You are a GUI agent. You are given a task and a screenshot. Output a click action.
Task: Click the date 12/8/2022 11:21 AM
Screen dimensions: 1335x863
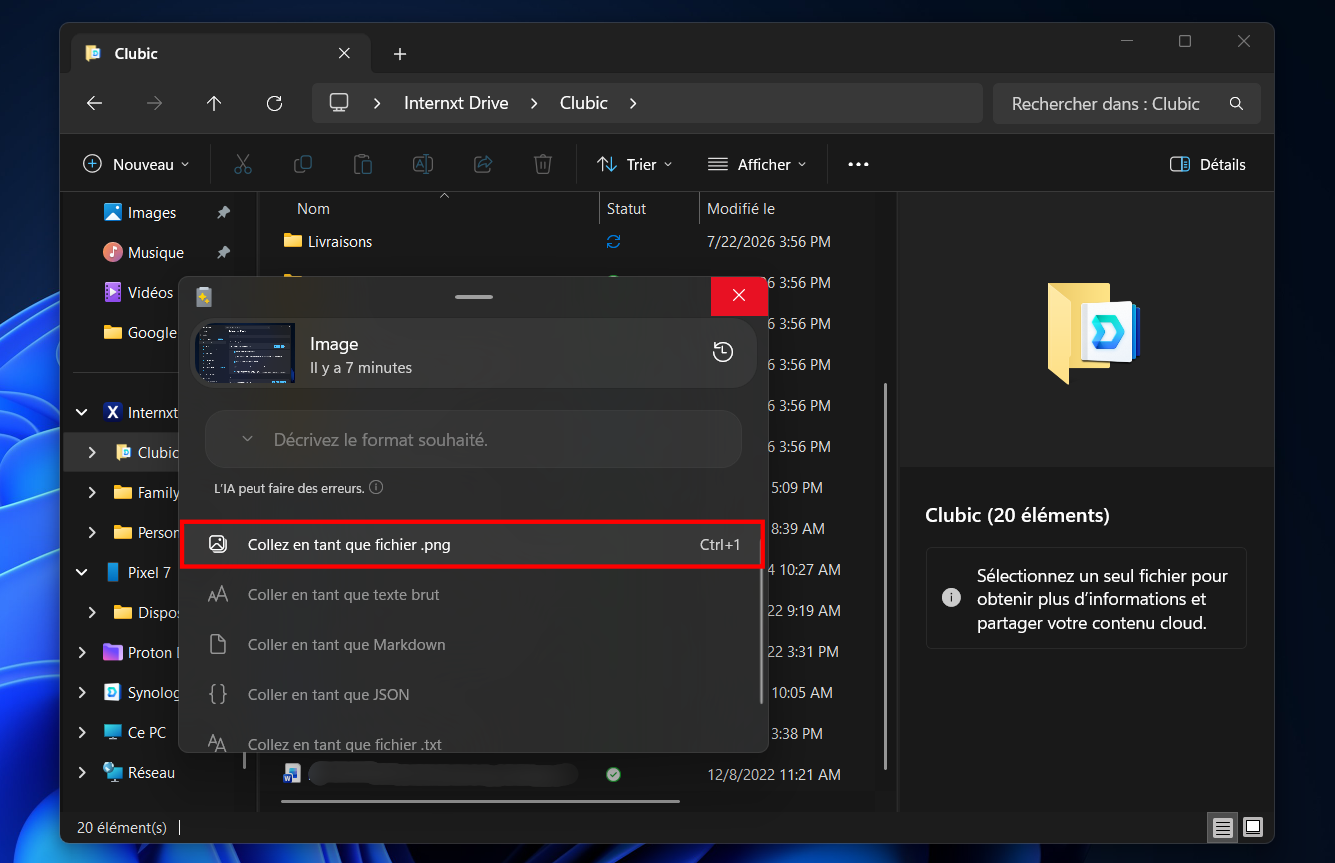coord(774,774)
